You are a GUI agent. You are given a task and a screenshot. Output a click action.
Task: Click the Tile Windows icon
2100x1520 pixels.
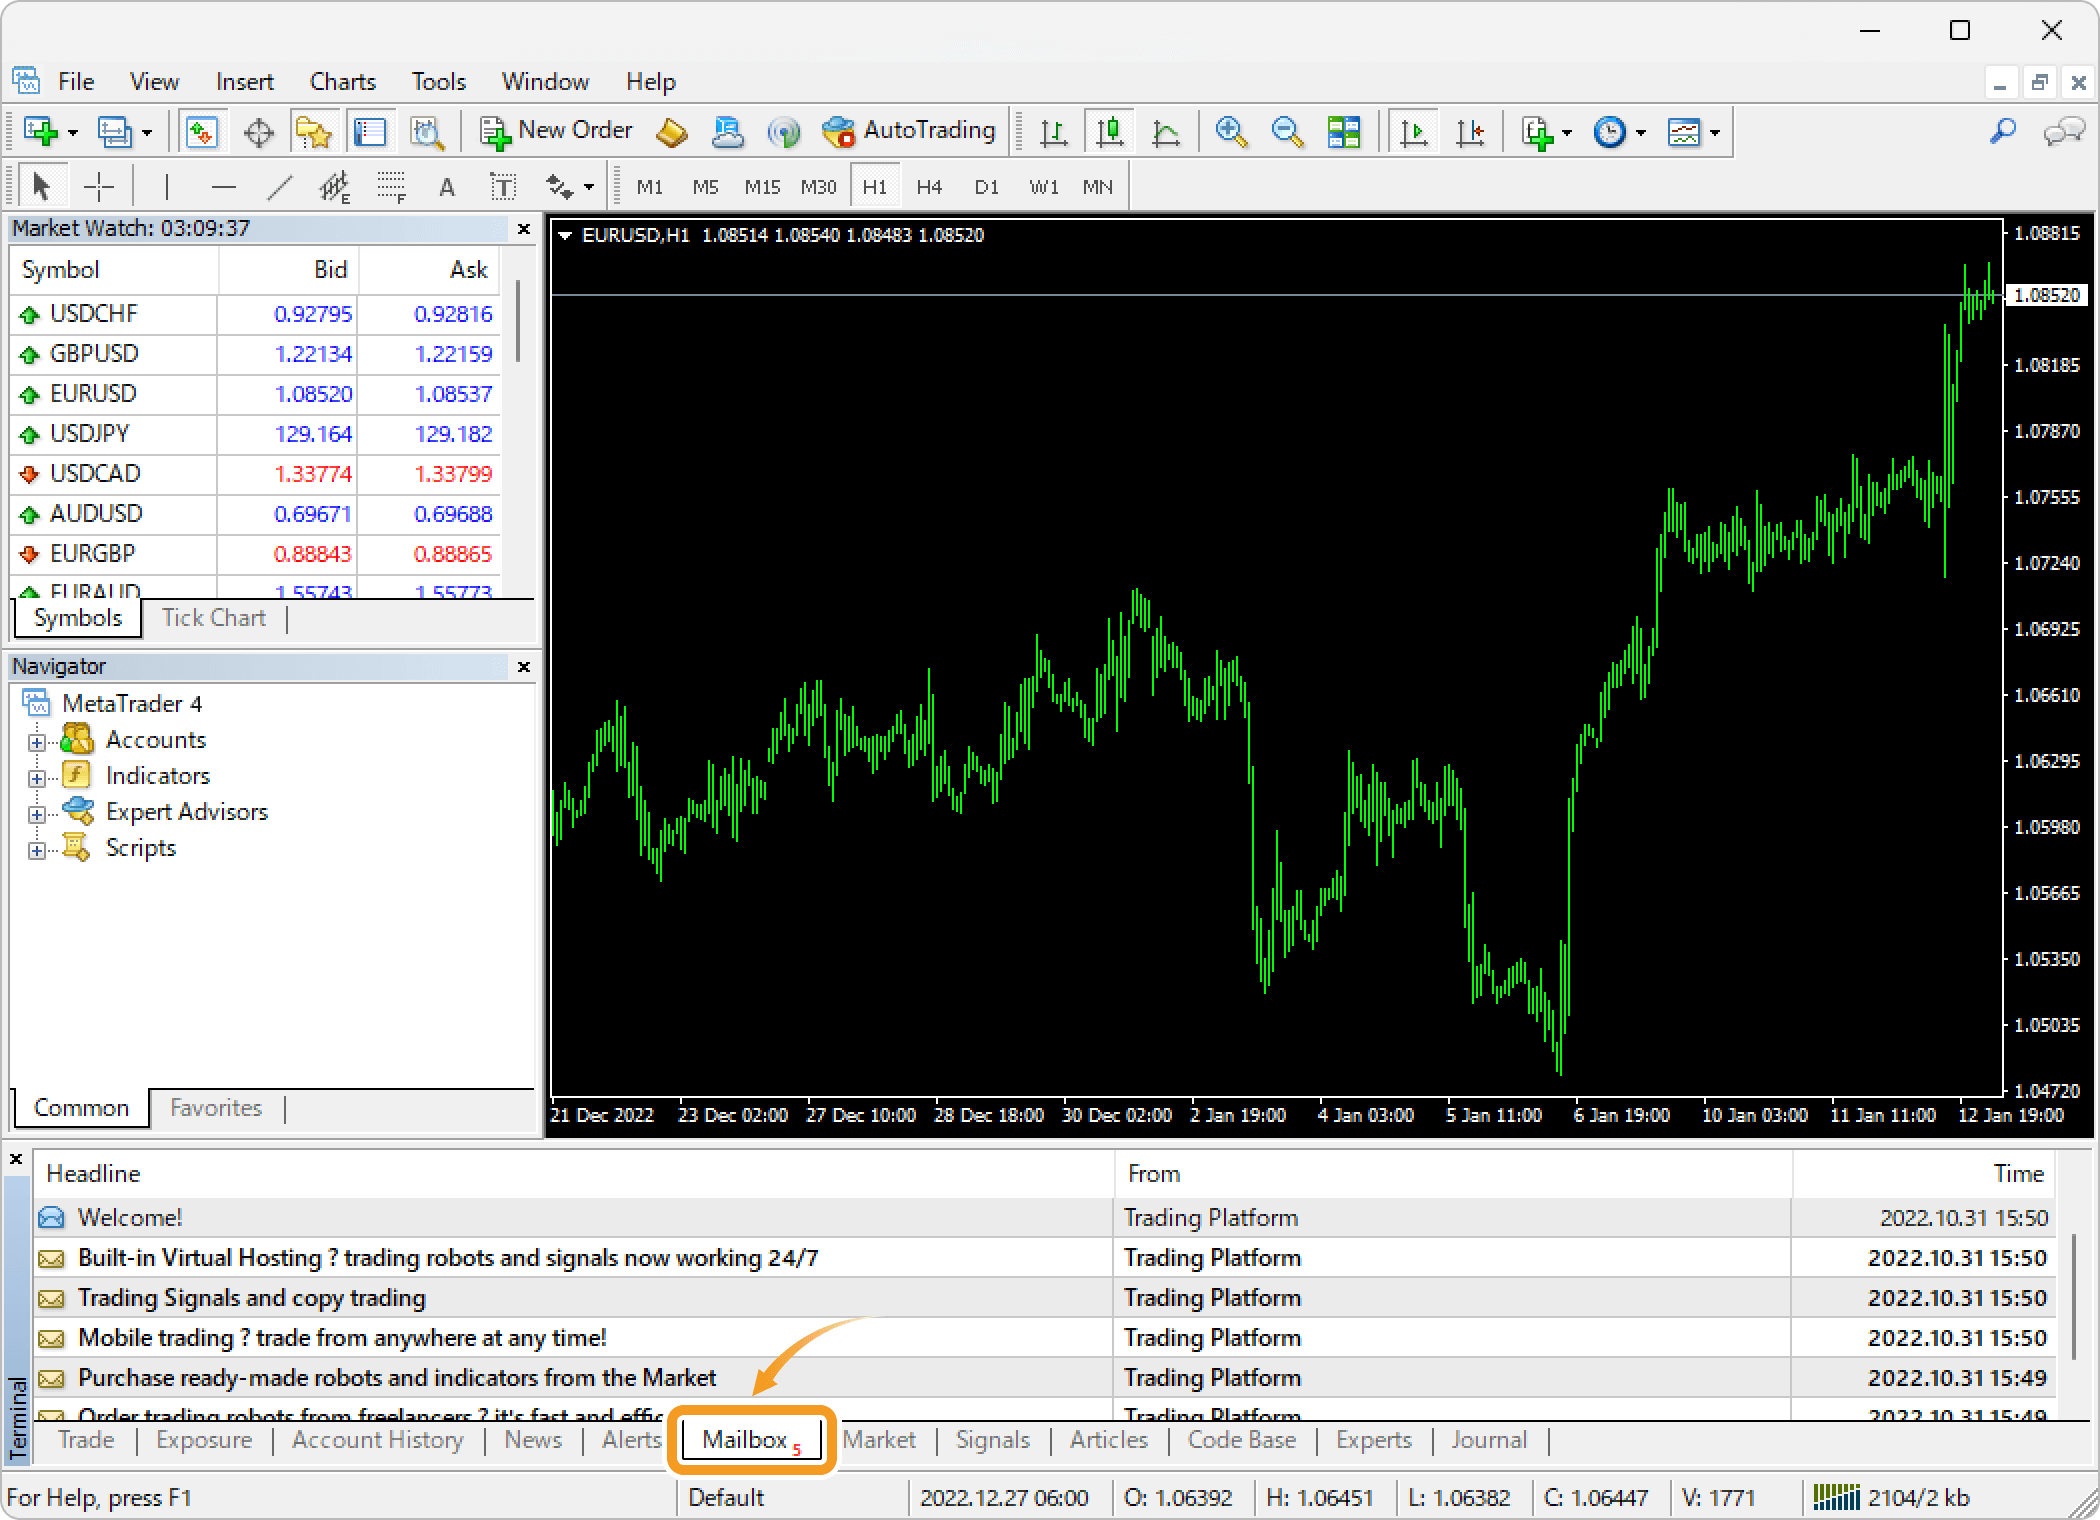(x=1343, y=131)
